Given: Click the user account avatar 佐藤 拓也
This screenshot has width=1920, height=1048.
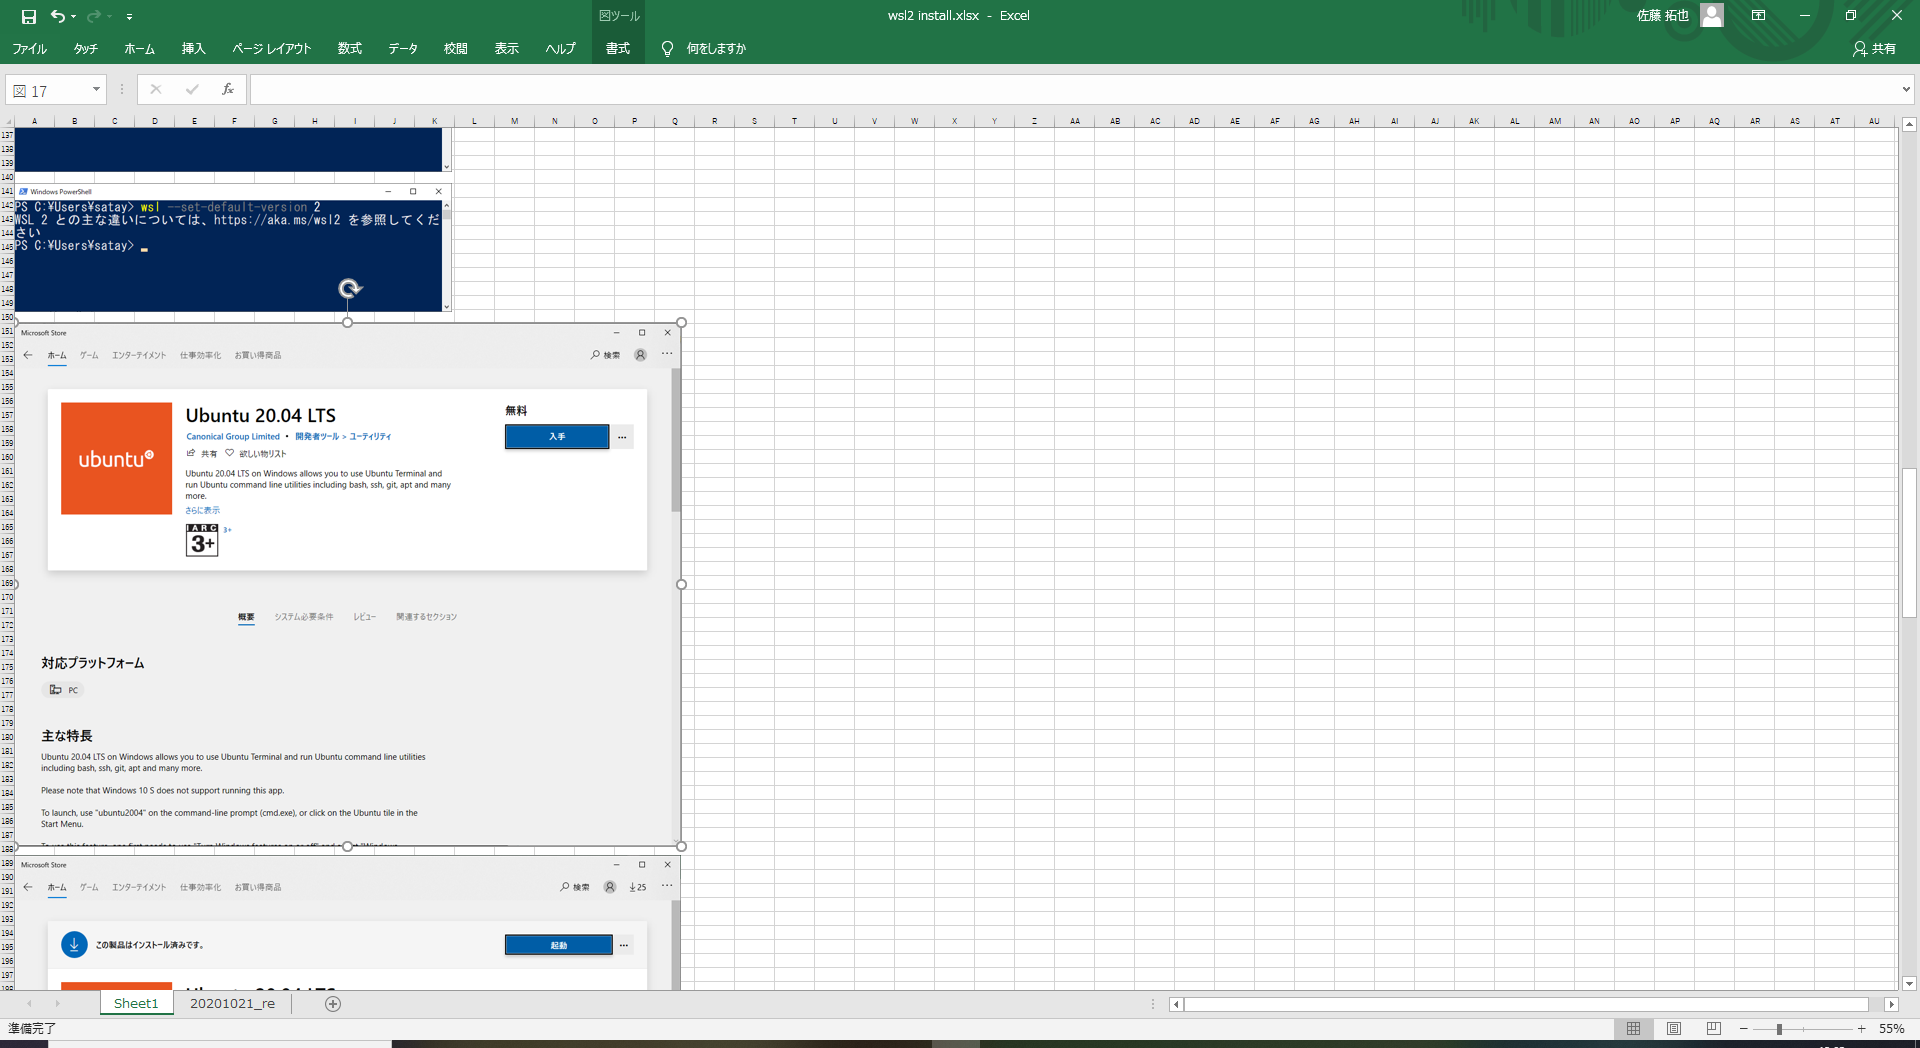Looking at the screenshot, I should pos(1712,15).
